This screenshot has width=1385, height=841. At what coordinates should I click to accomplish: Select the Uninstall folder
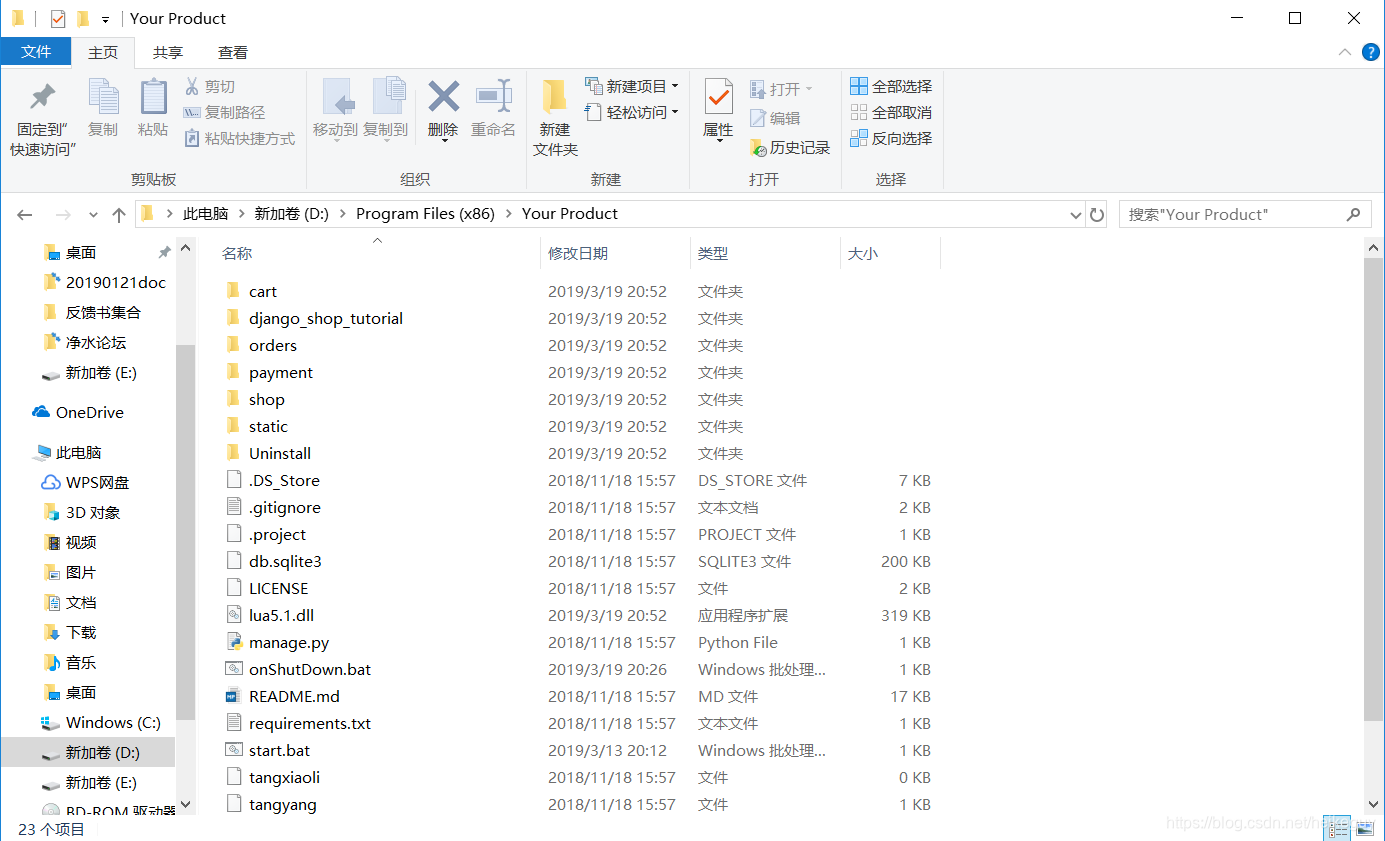click(280, 453)
